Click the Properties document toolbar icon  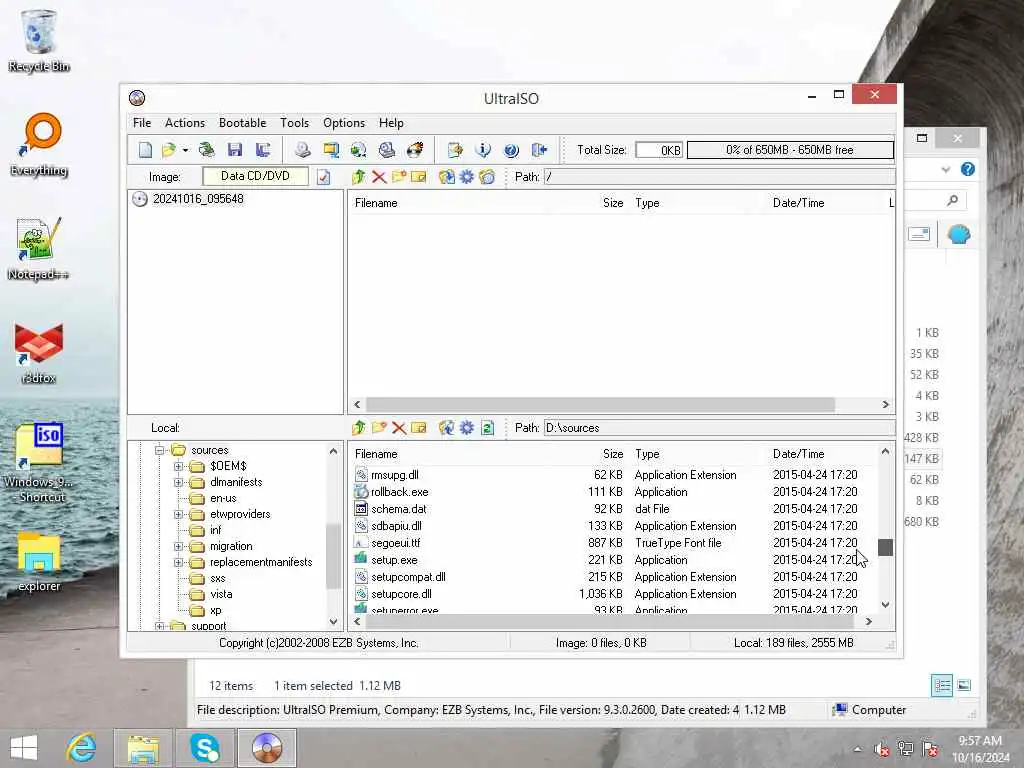click(x=455, y=150)
